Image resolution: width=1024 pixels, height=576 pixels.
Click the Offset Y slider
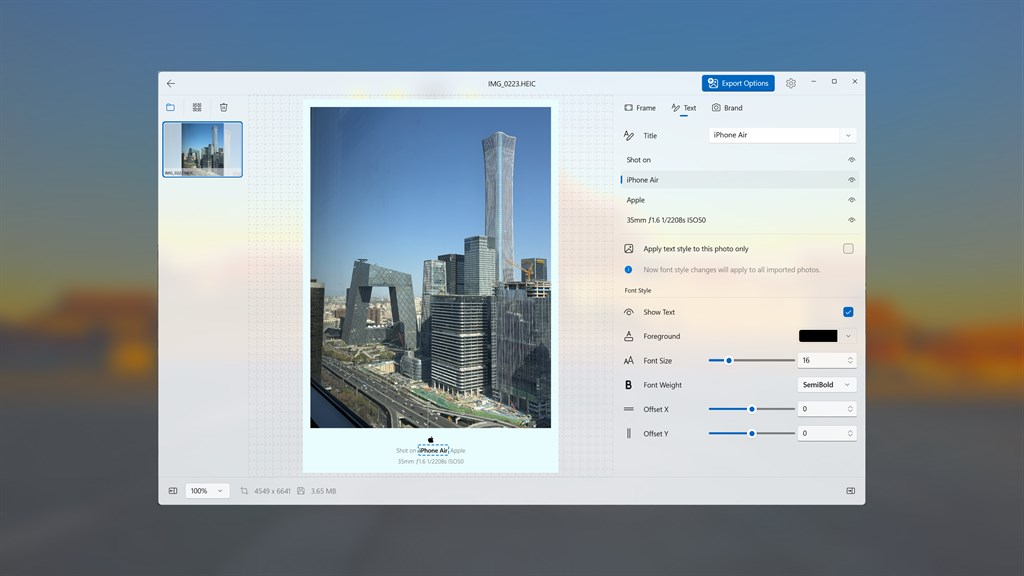[752, 433]
